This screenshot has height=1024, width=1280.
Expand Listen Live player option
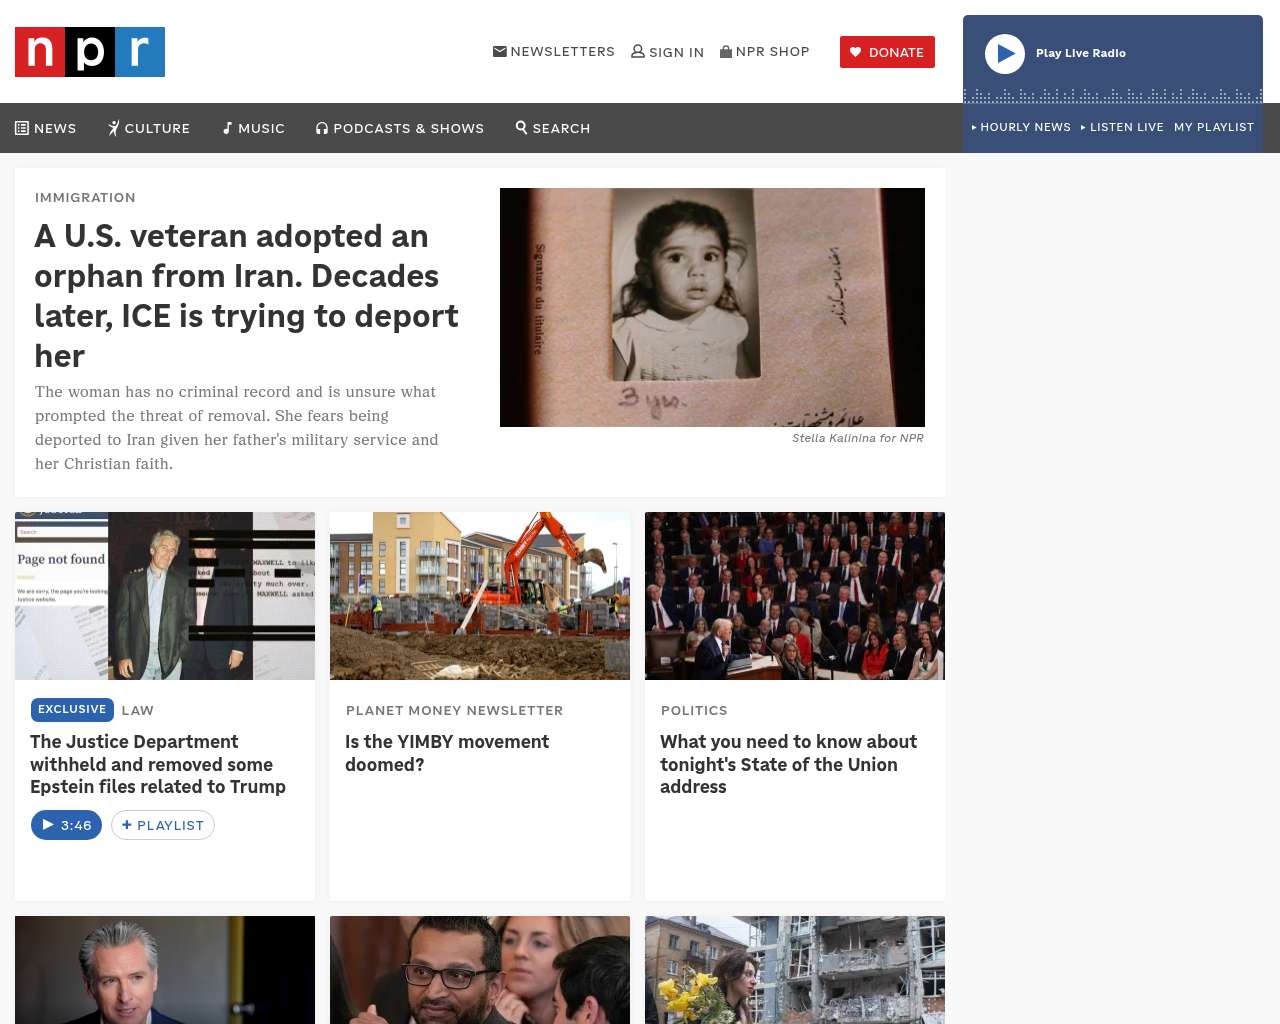click(x=1122, y=127)
